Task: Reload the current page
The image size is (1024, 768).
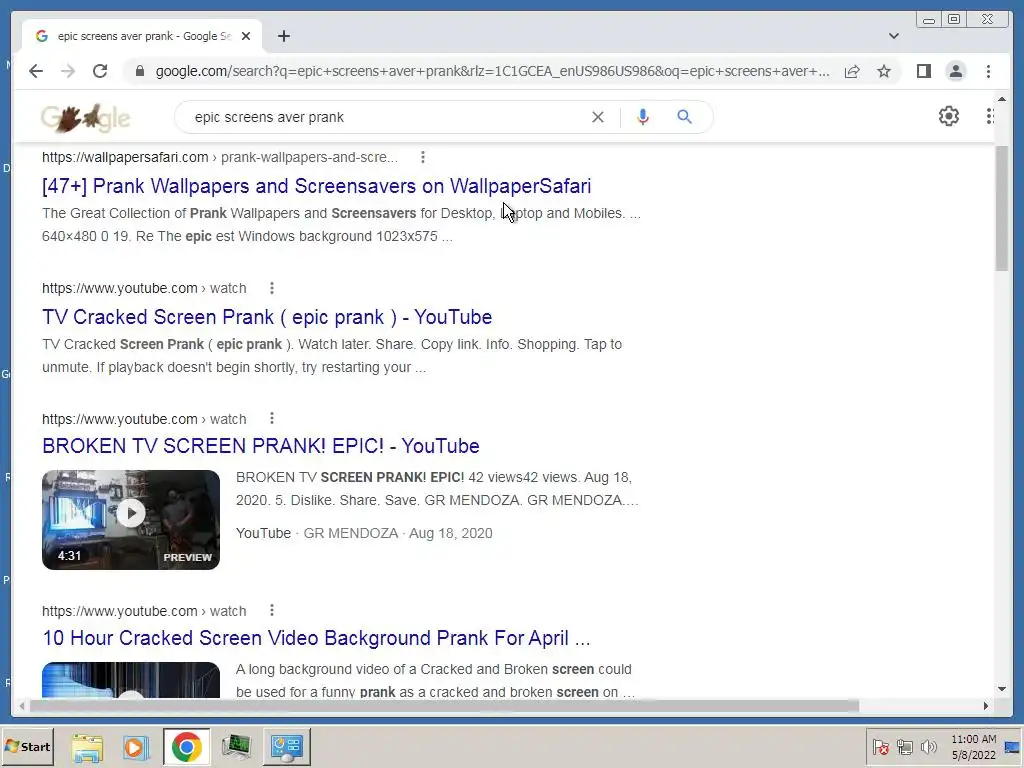Action: click(x=100, y=71)
